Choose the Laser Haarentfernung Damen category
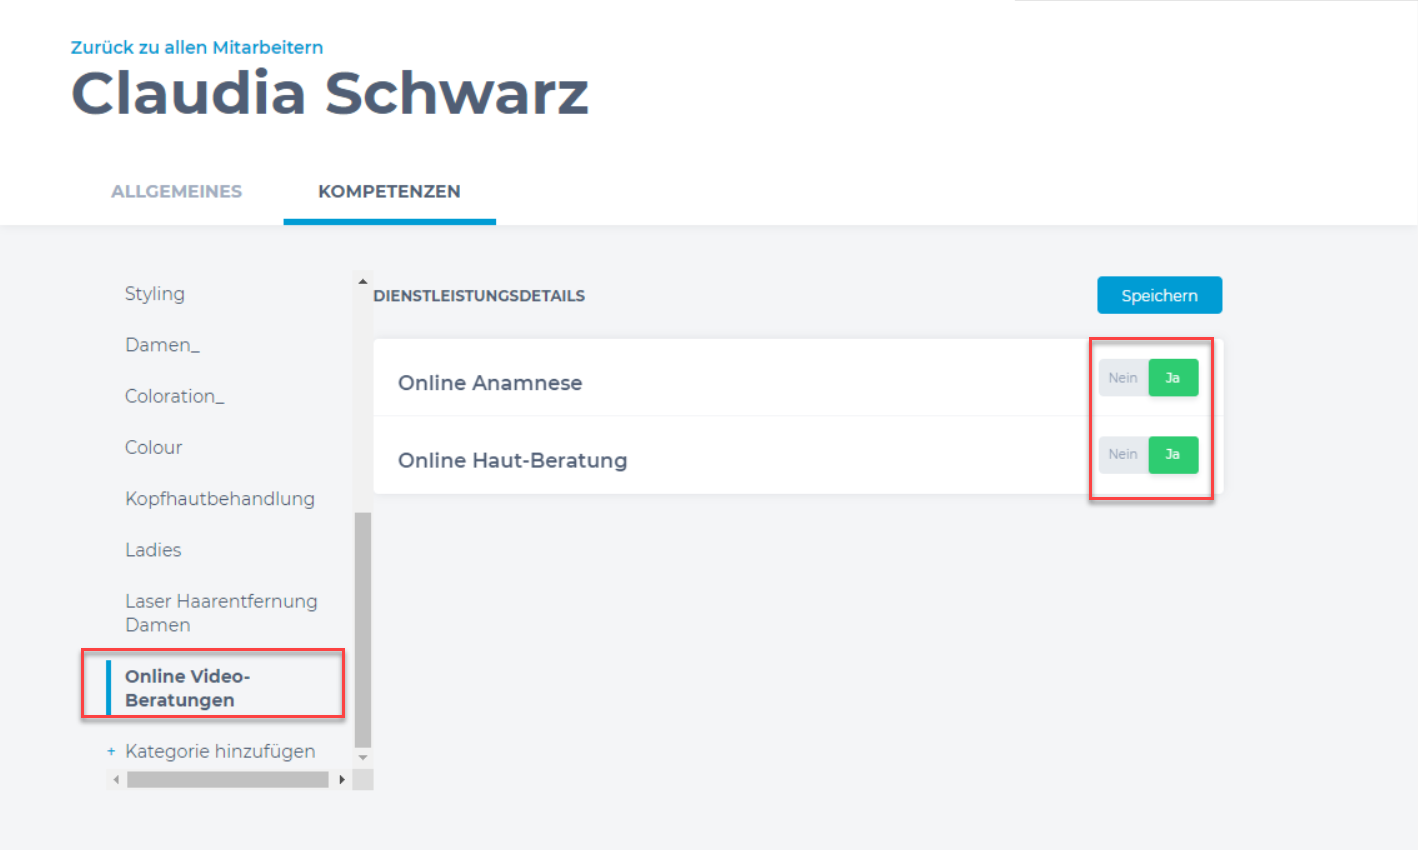1418x850 pixels. pos(221,612)
